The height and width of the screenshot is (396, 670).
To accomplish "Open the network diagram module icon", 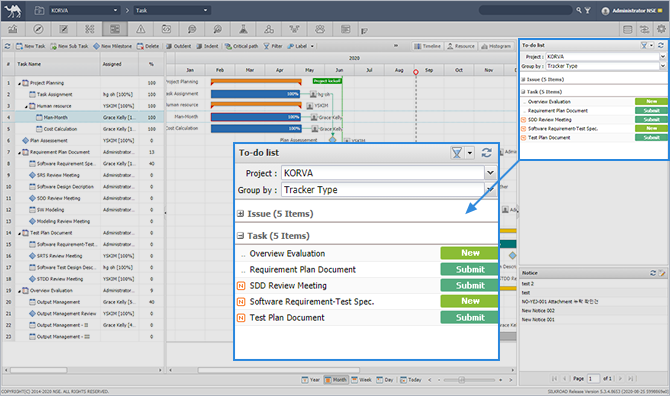I will (x=294, y=29).
